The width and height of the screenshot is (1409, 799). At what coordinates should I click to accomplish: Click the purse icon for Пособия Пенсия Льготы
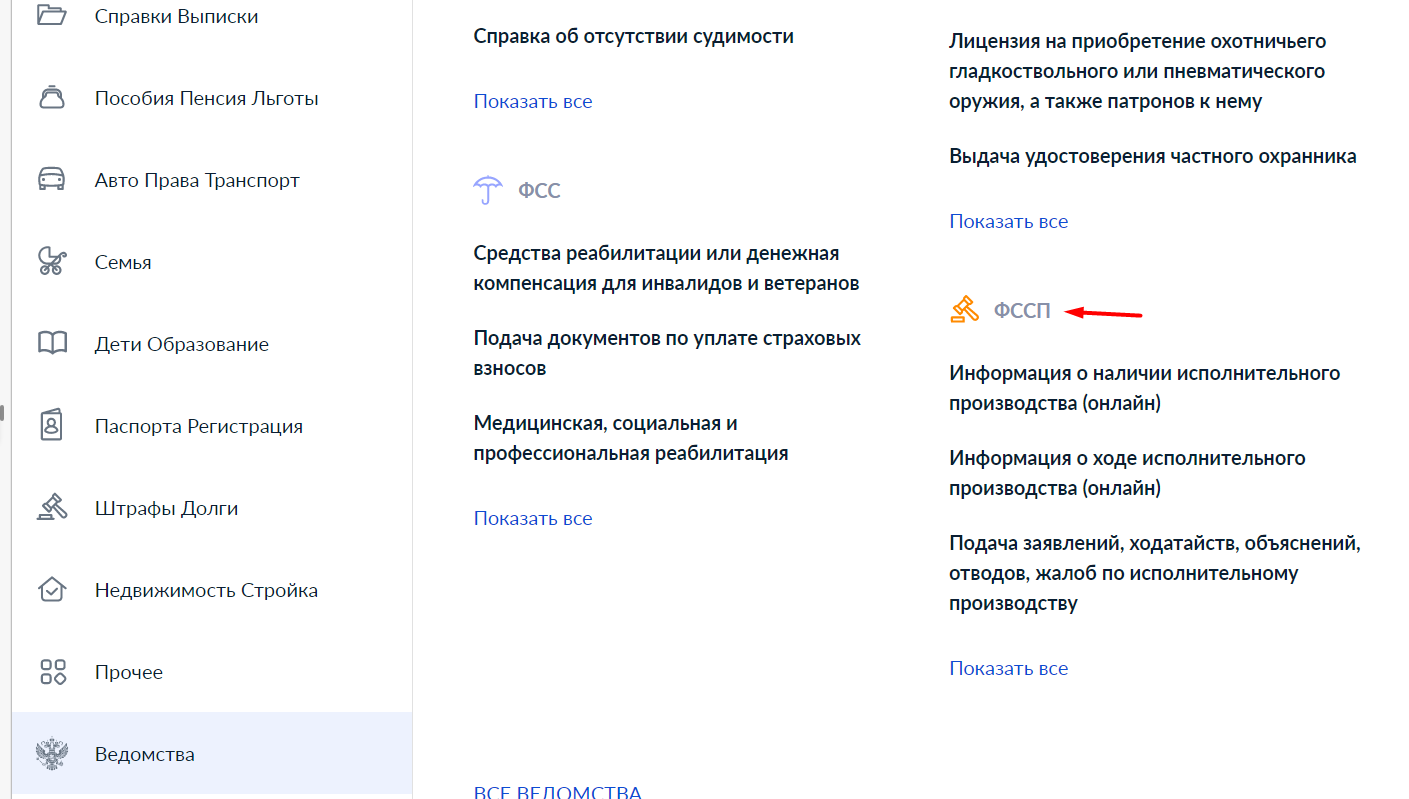tap(51, 98)
